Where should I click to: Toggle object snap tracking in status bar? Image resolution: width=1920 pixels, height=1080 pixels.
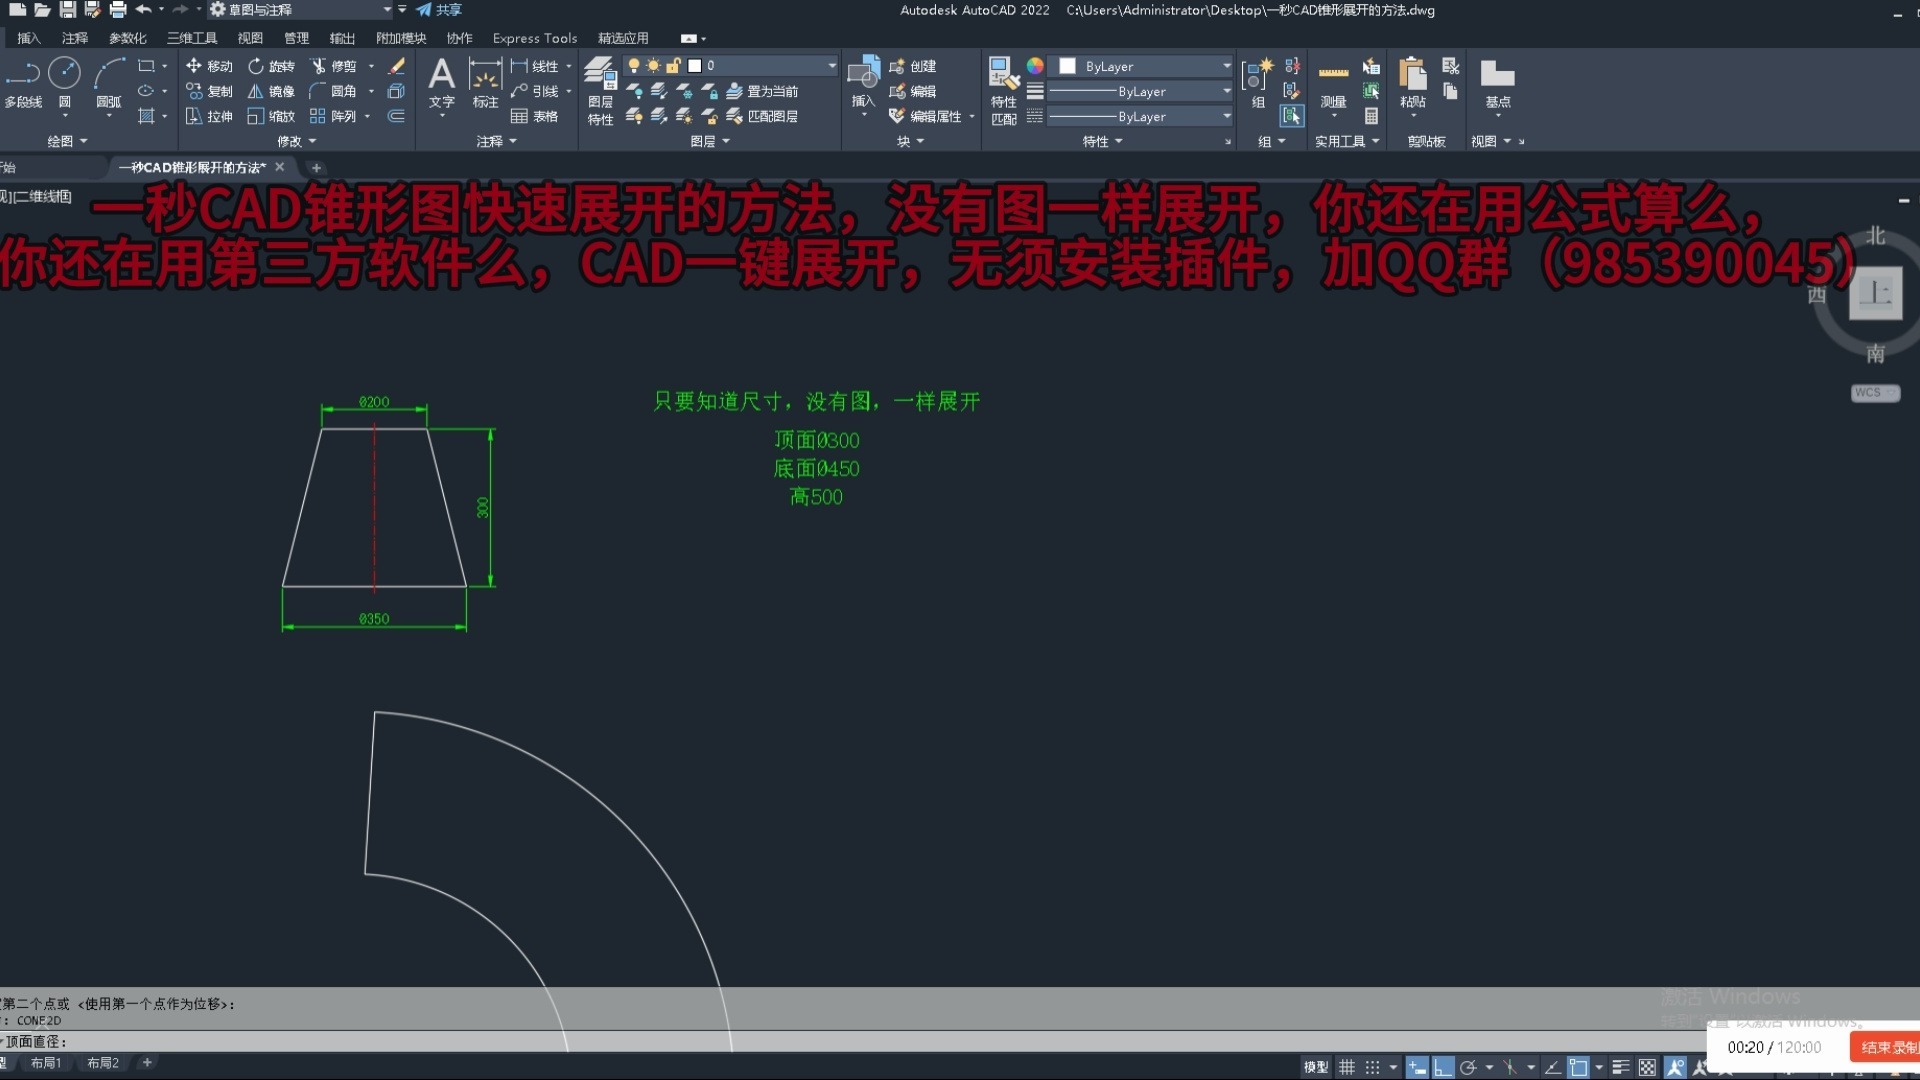[1553, 1067]
